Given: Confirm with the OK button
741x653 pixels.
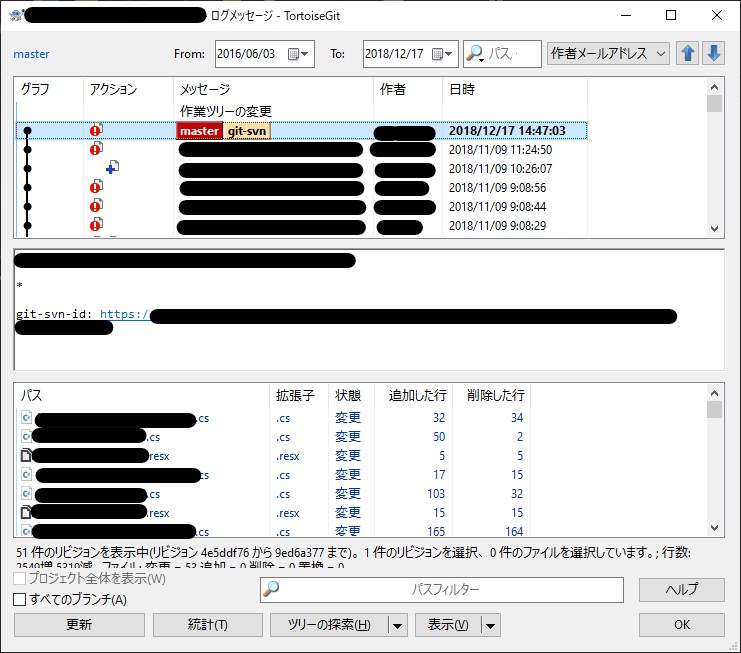Looking at the screenshot, I should 681,625.
